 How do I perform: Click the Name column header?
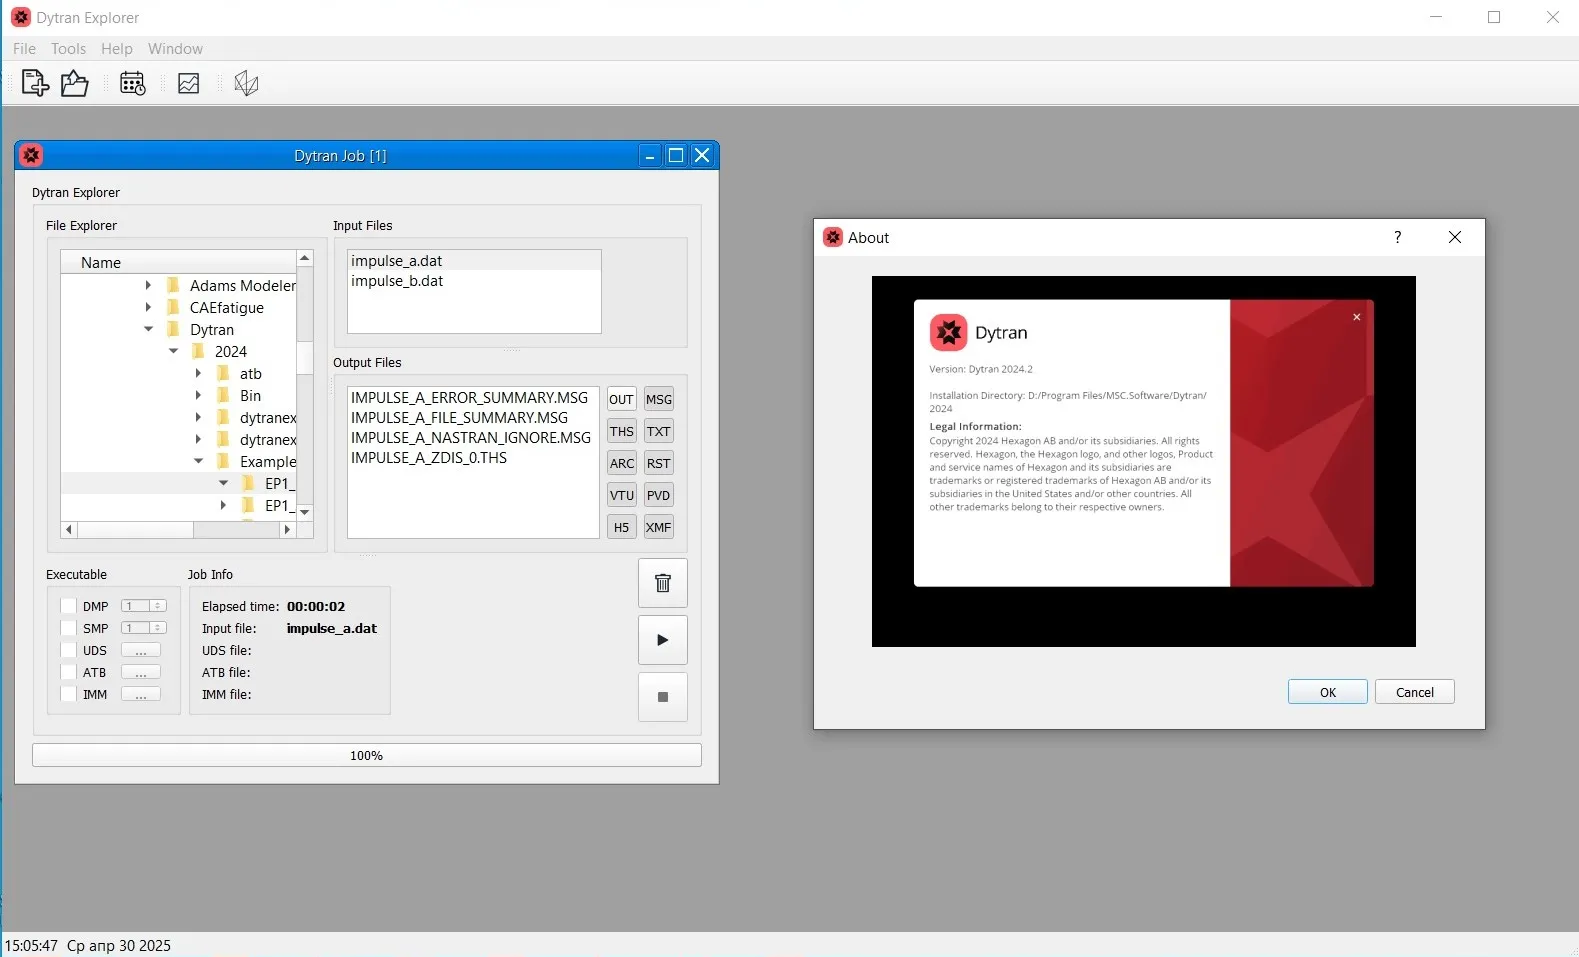pyautogui.click(x=178, y=262)
